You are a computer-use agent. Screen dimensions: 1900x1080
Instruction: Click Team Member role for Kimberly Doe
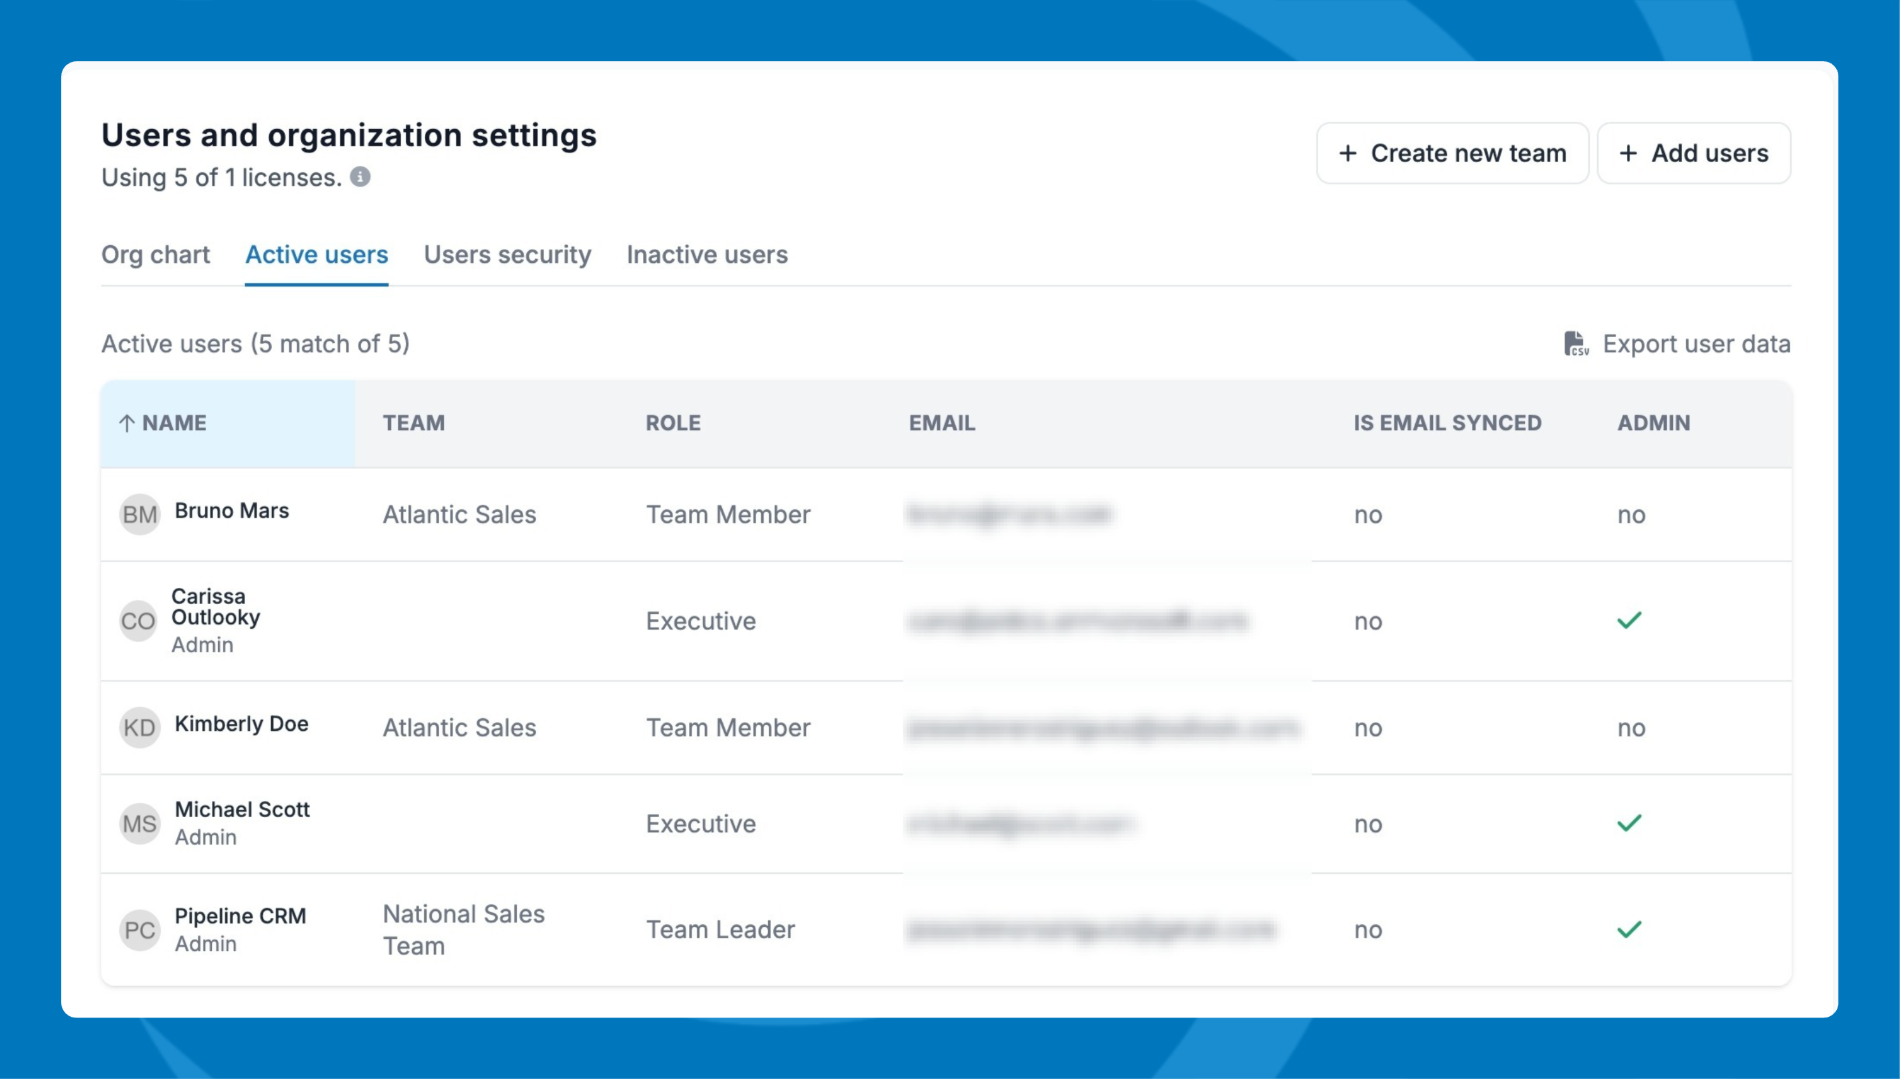click(x=728, y=728)
